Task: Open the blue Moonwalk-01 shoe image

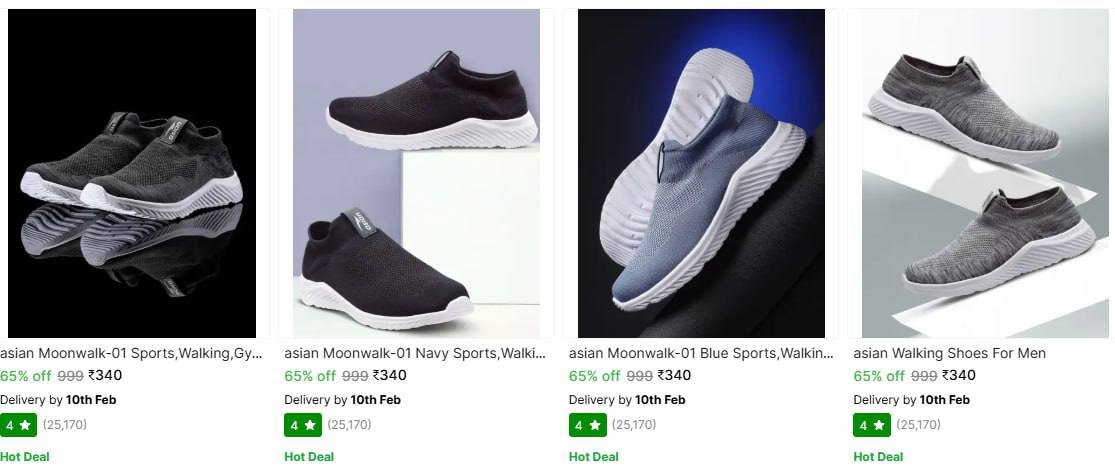Action: point(701,173)
